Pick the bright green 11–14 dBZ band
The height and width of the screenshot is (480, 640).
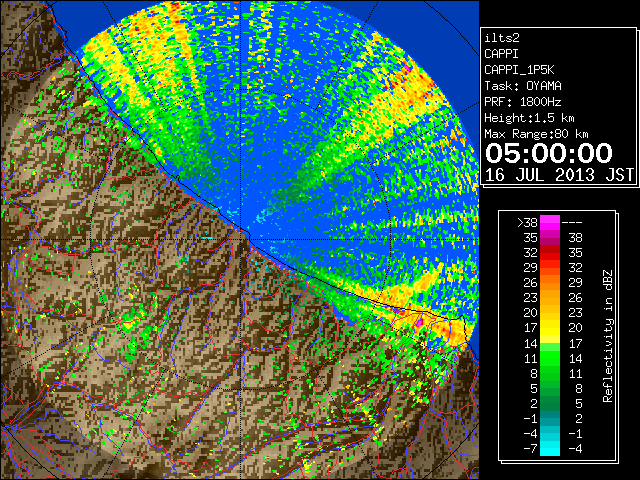coord(550,358)
